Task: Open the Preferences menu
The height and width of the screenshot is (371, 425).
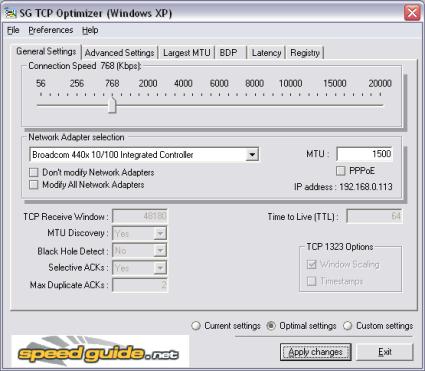Action: (x=51, y=30)
